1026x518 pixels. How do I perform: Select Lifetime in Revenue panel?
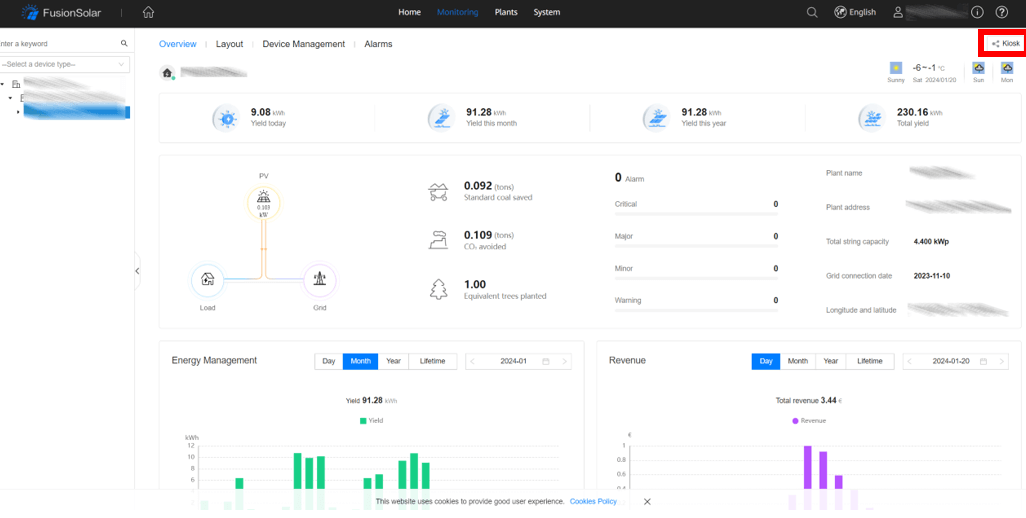tap(870, 361)
